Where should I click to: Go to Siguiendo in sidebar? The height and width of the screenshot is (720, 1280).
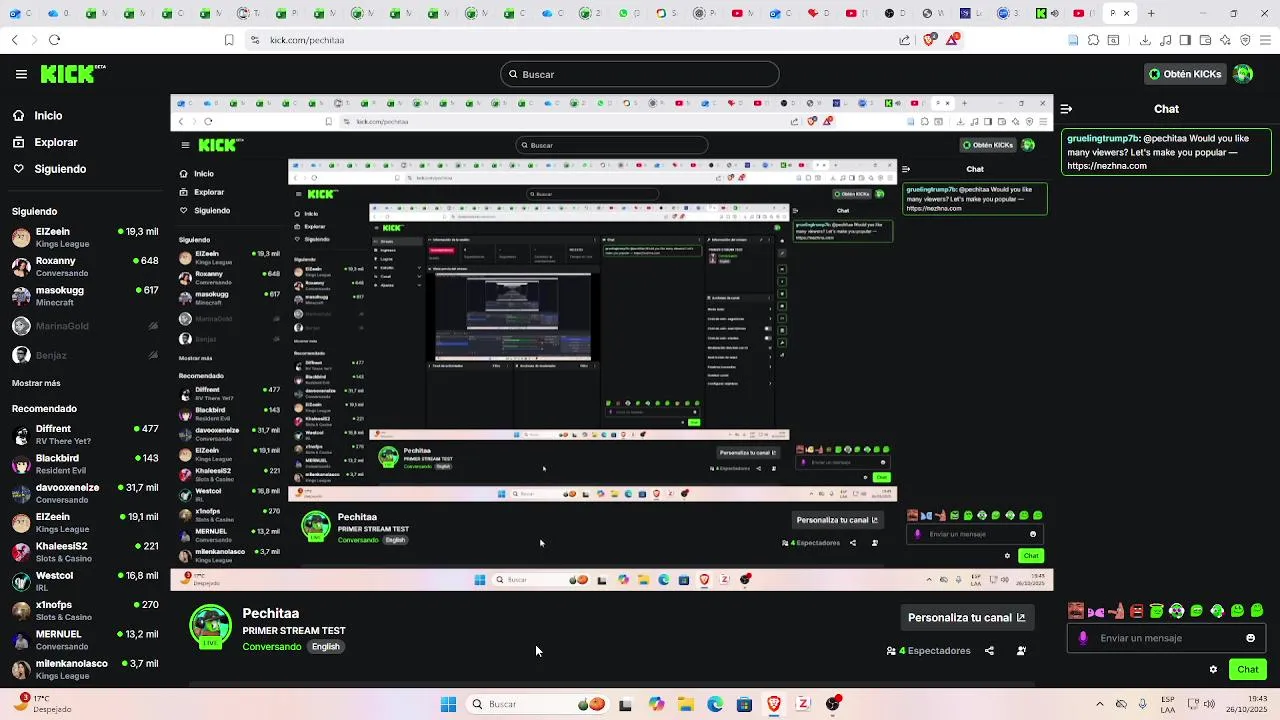pos(49,169)
